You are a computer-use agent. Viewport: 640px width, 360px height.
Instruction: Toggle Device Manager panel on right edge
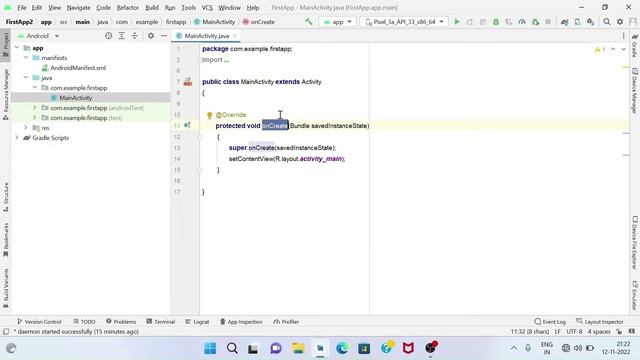635,91
